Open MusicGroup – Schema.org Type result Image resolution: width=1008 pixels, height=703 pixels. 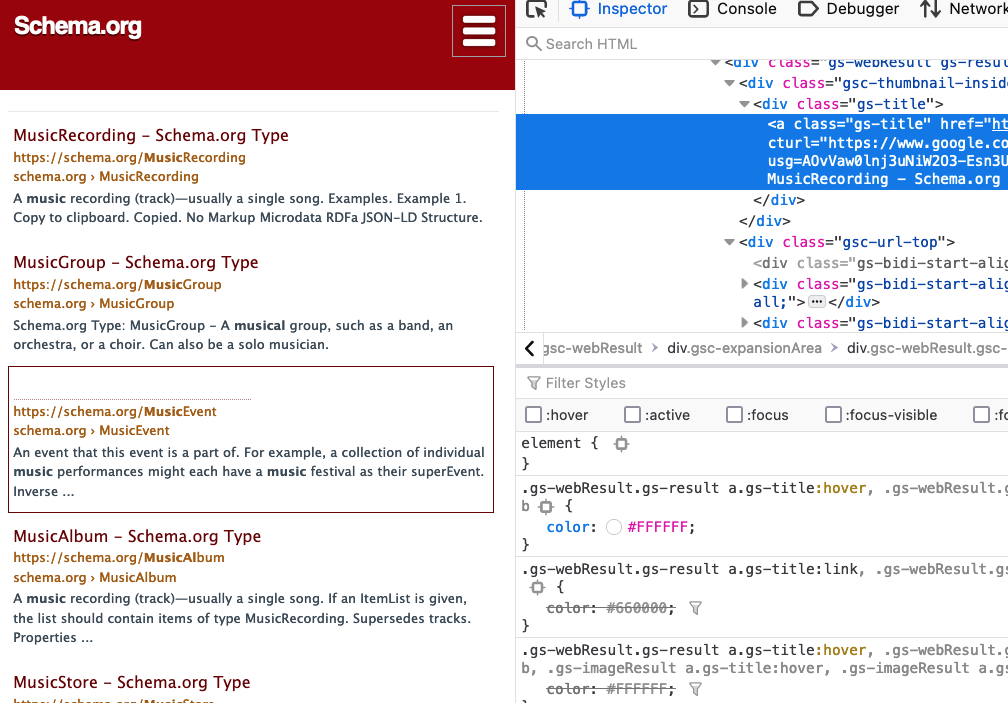(136, 262)
